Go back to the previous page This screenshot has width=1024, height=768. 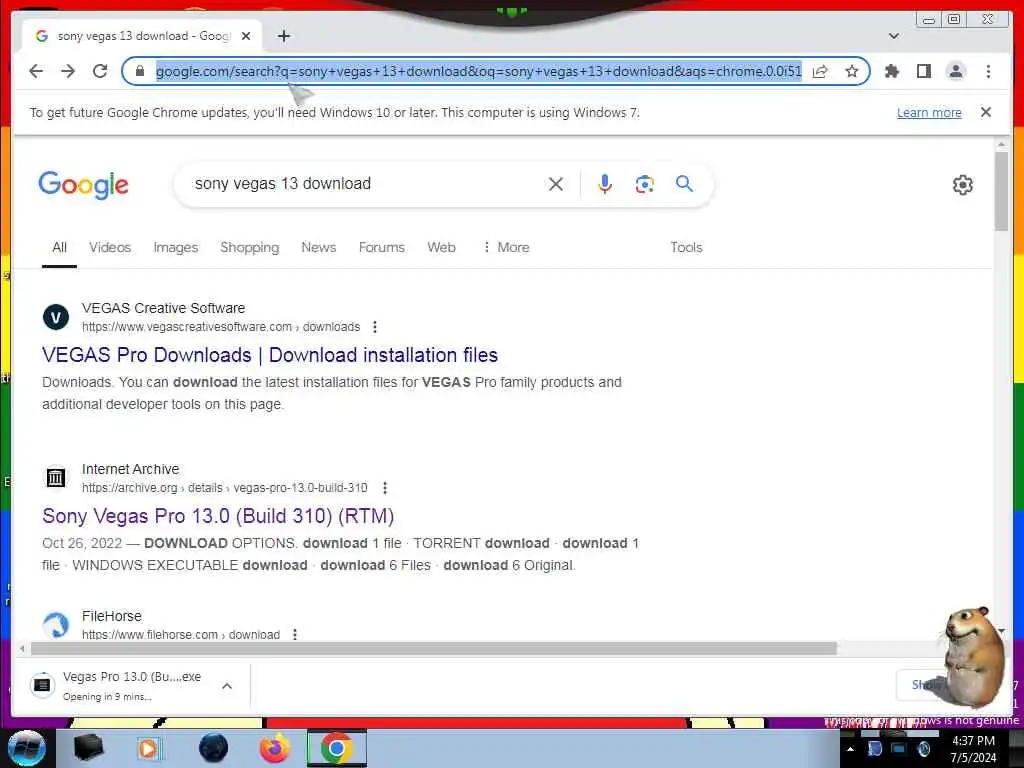coord(36,71)
